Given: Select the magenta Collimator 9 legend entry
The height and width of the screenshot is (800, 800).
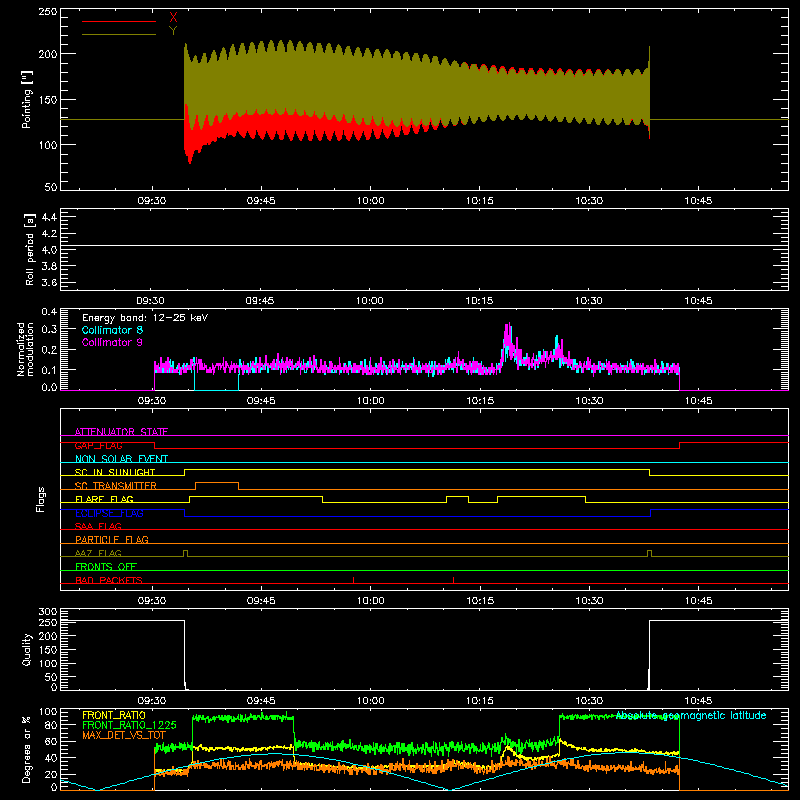Looking at the screenshot, I should 112,342.
